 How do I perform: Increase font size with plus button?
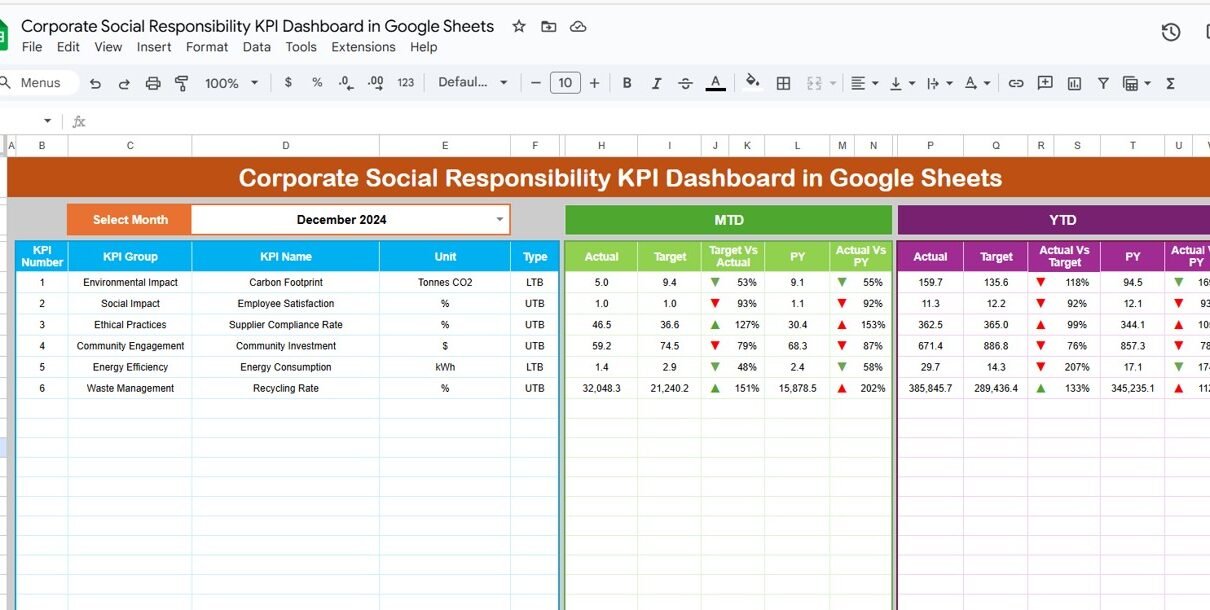coord(594,83)
